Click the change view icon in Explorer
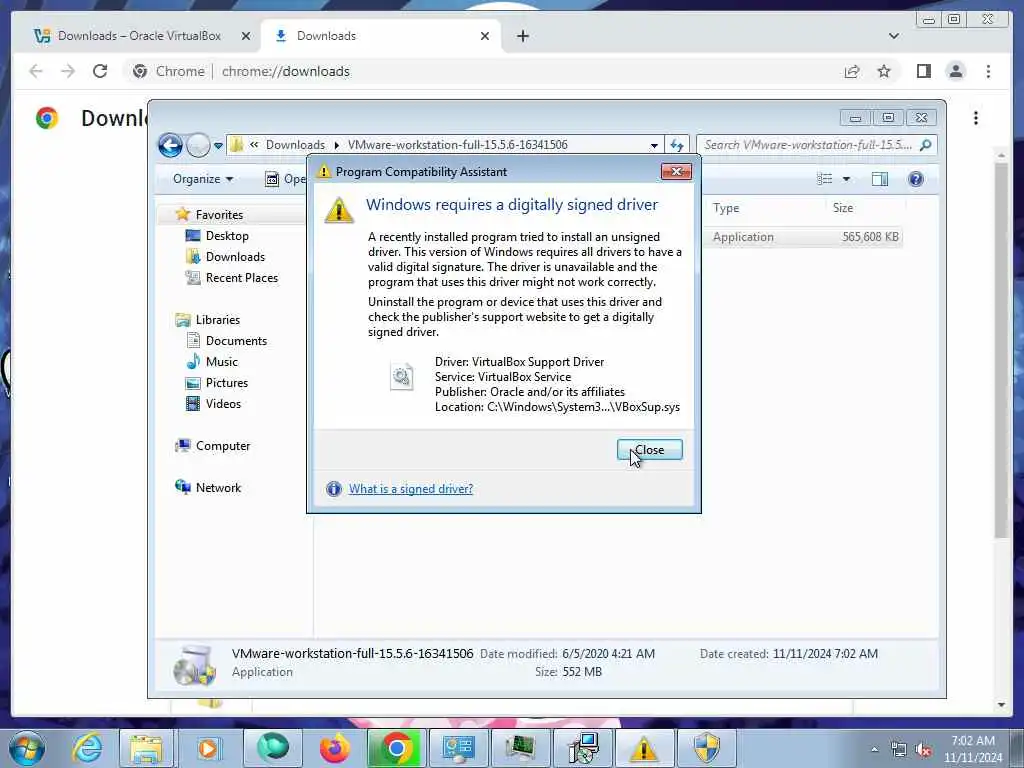 [x=825, y=179]
